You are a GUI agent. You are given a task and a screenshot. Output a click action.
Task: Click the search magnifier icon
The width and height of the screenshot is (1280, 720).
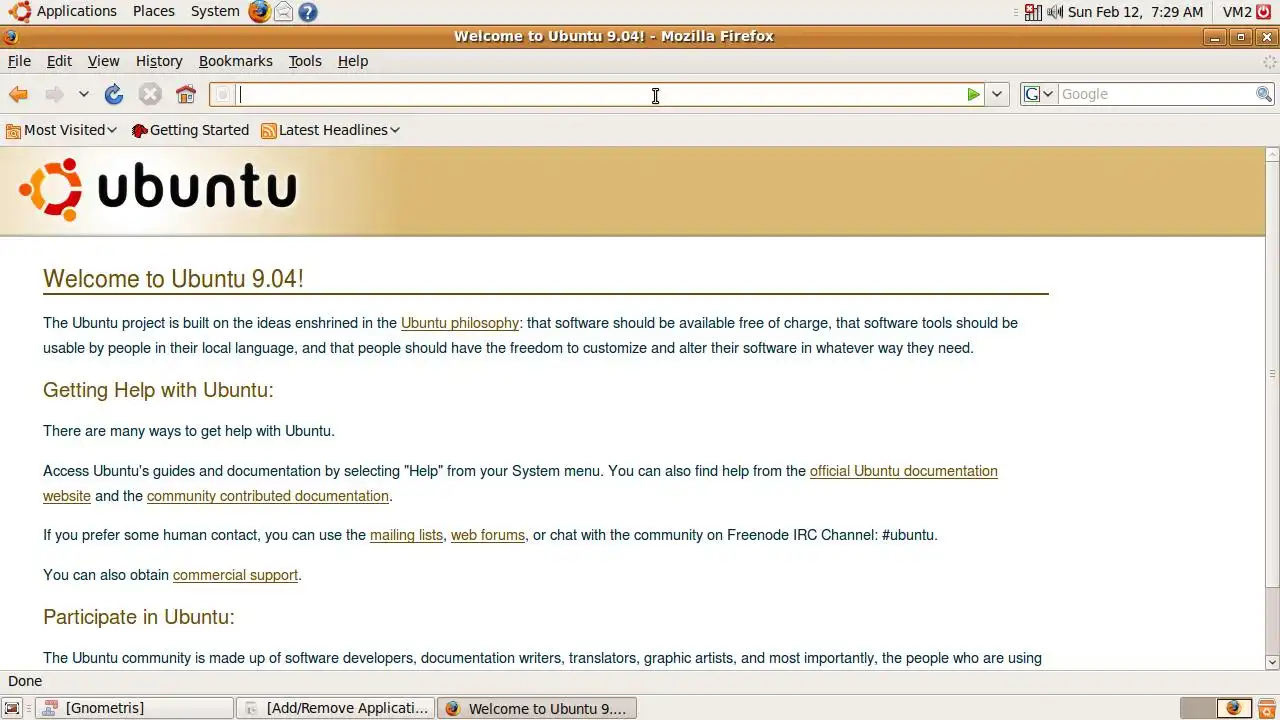(x=1264, y=94)
